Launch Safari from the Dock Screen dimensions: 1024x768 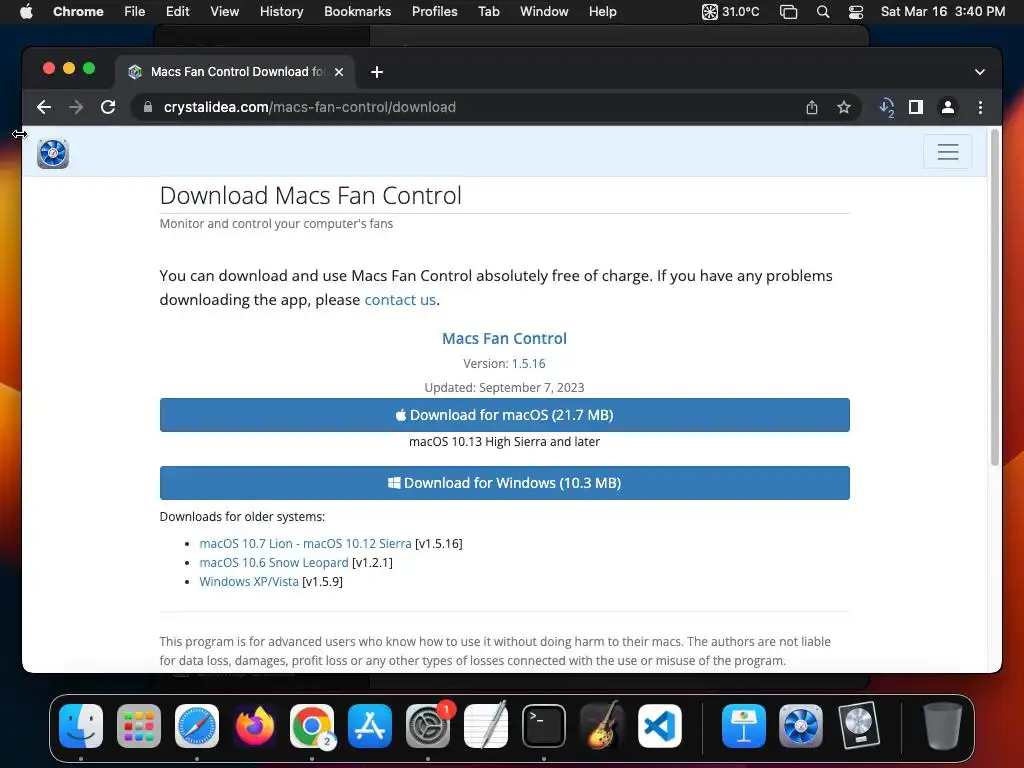point(197,726)
